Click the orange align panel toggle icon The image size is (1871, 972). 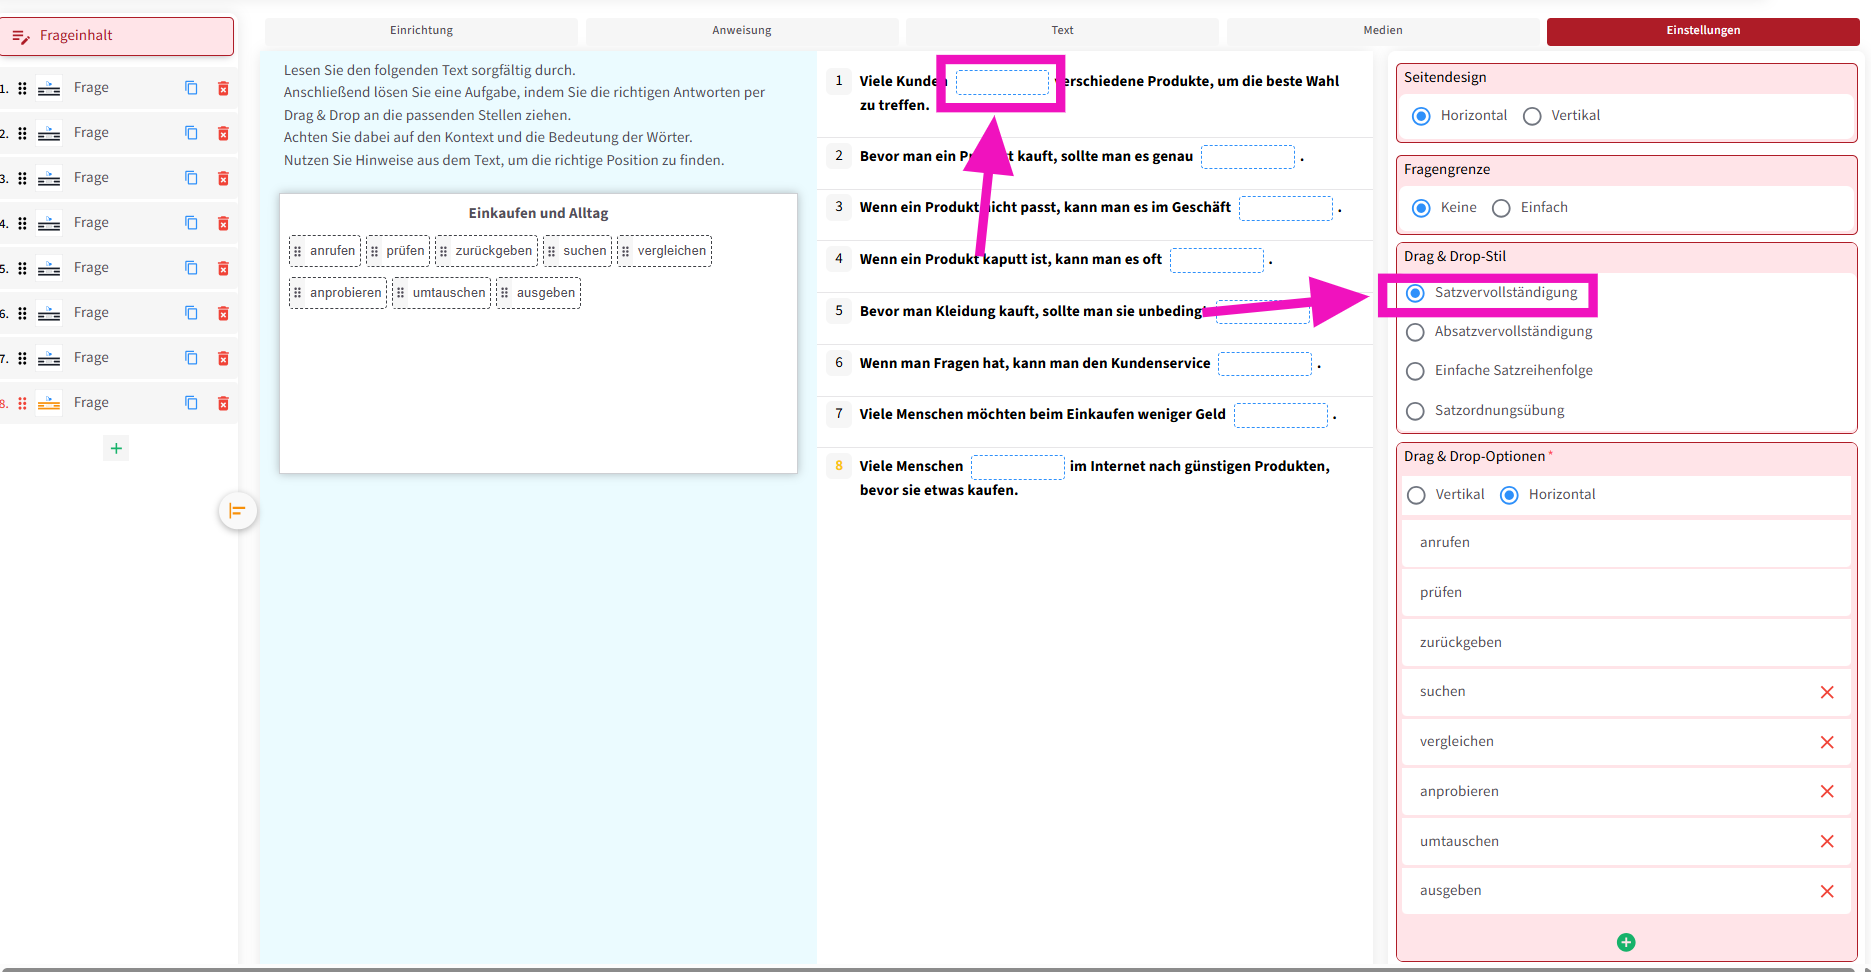(238, 511)
